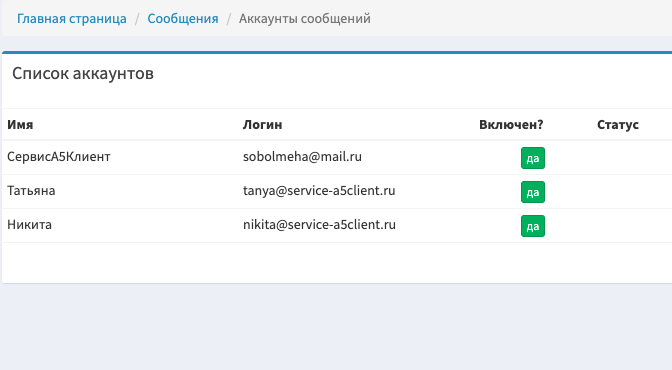Screen dimensions: 672x370
Task: Select the СервисА5Клиент account name
Action: (59, 157)
